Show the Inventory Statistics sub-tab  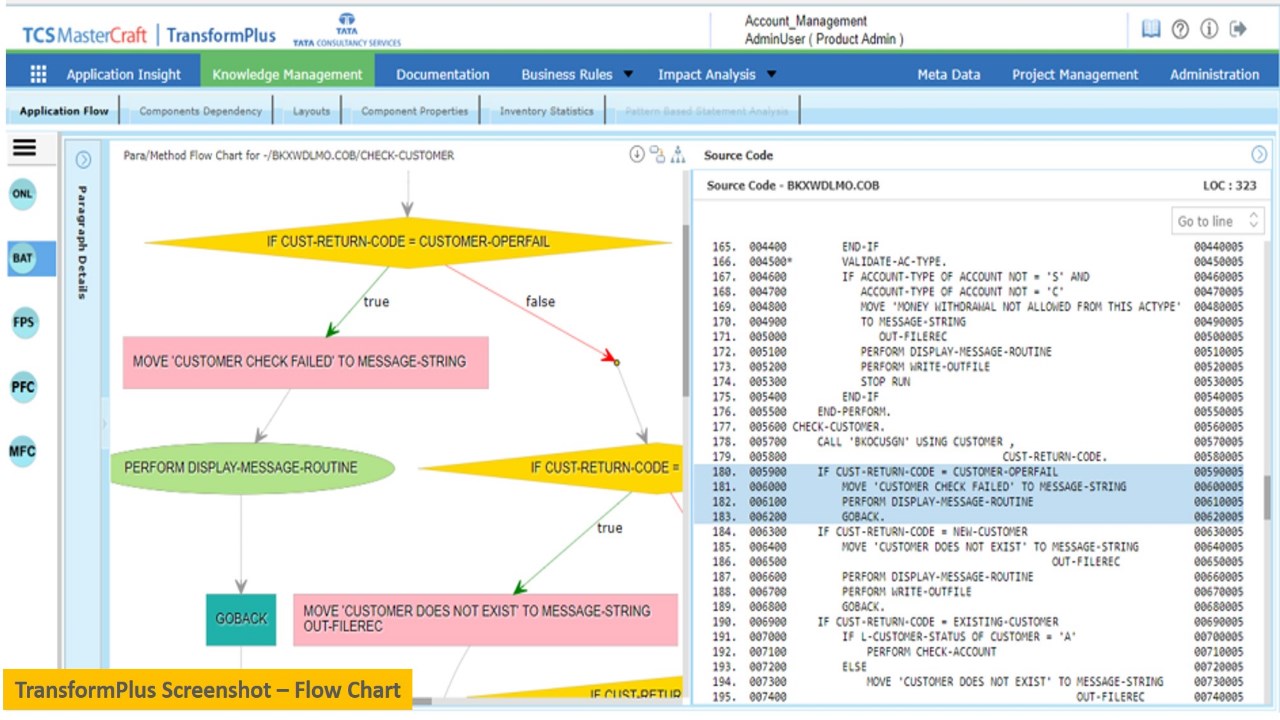[x=546, y=111]
